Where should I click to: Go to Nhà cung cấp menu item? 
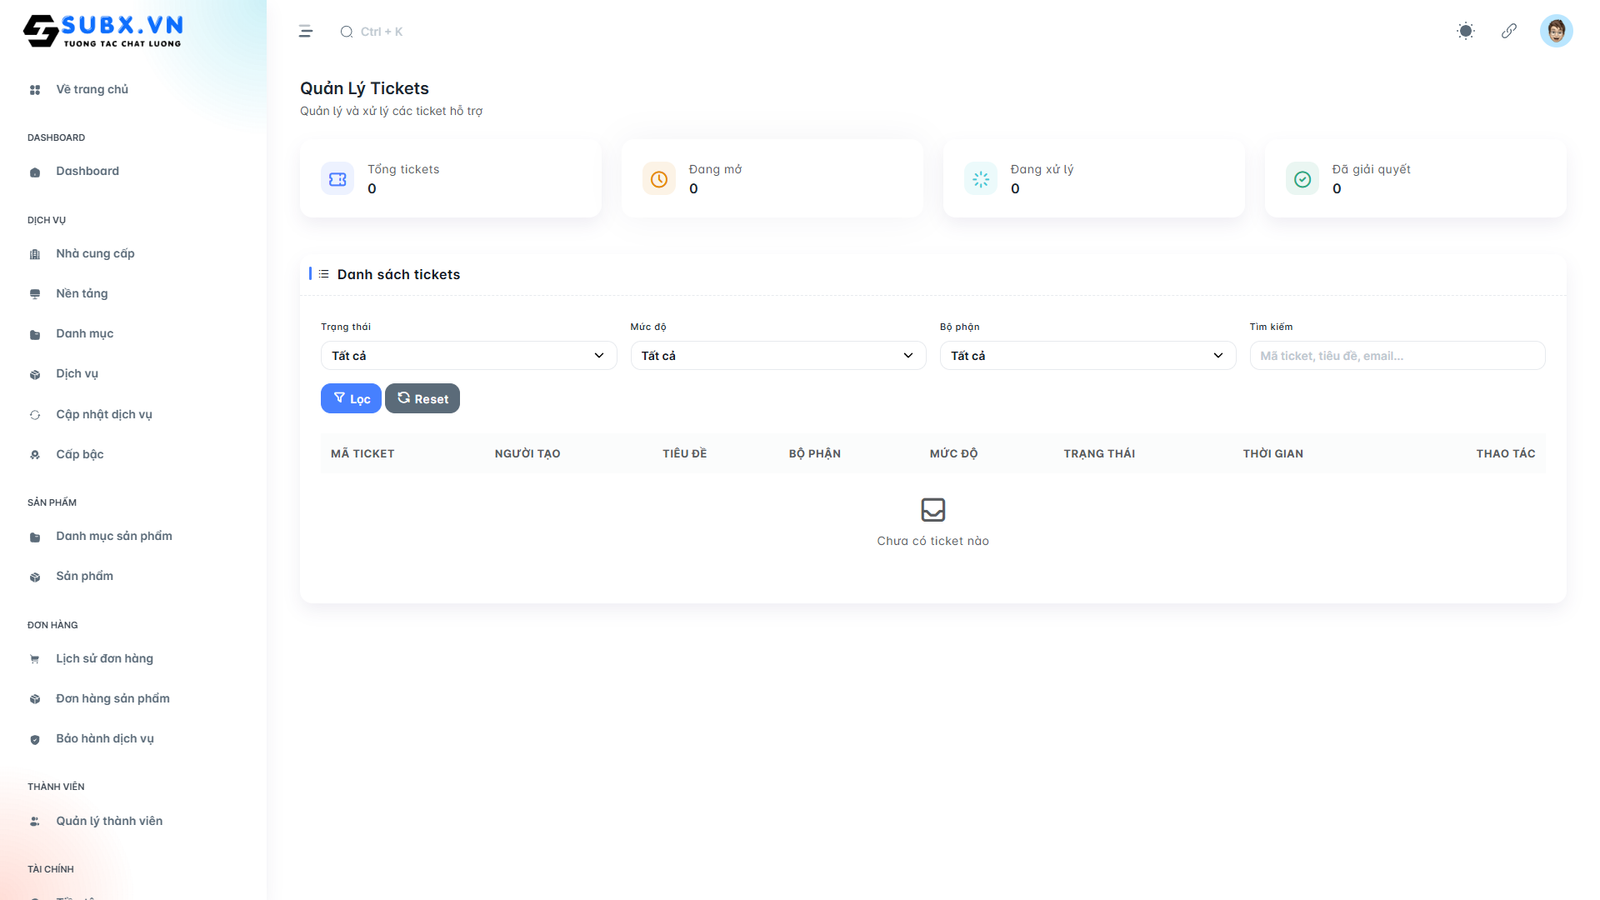pos(95,254)
